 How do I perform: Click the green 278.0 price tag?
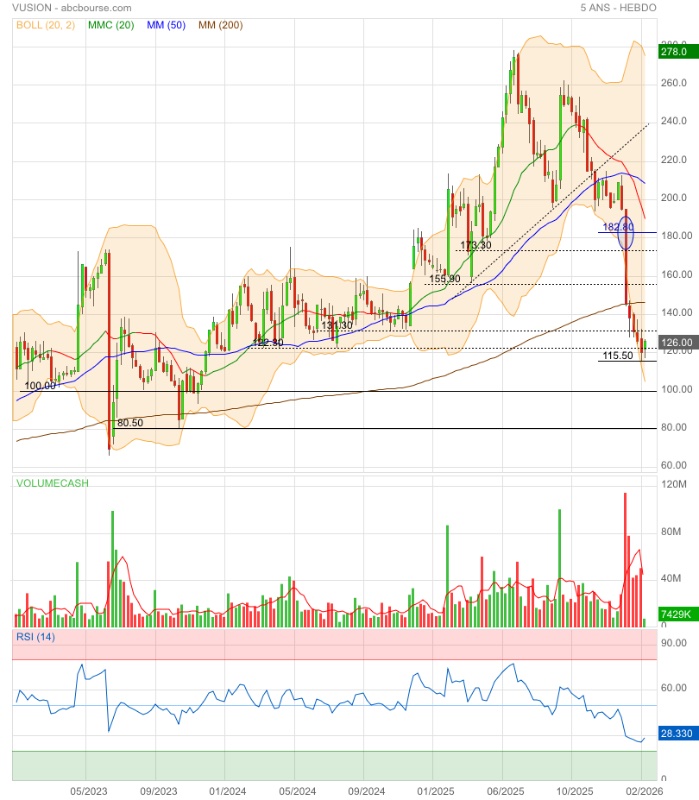[678, 52]
